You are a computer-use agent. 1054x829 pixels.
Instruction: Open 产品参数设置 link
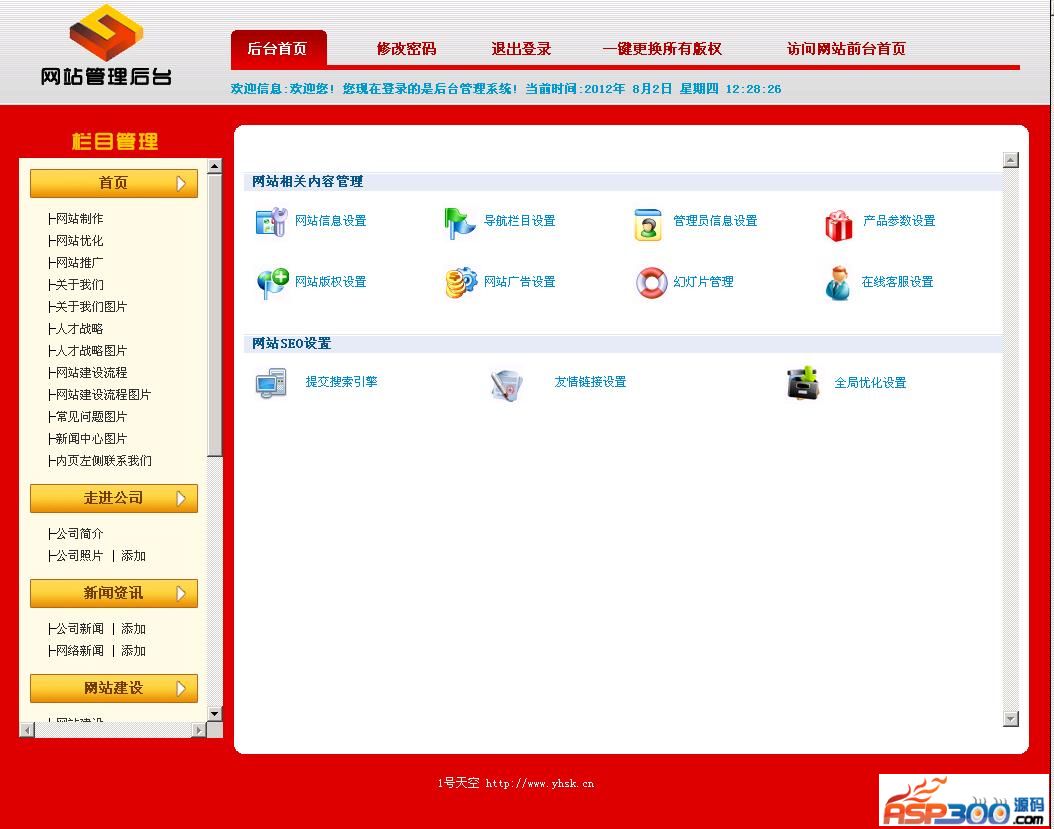click(x=899, y=221)
